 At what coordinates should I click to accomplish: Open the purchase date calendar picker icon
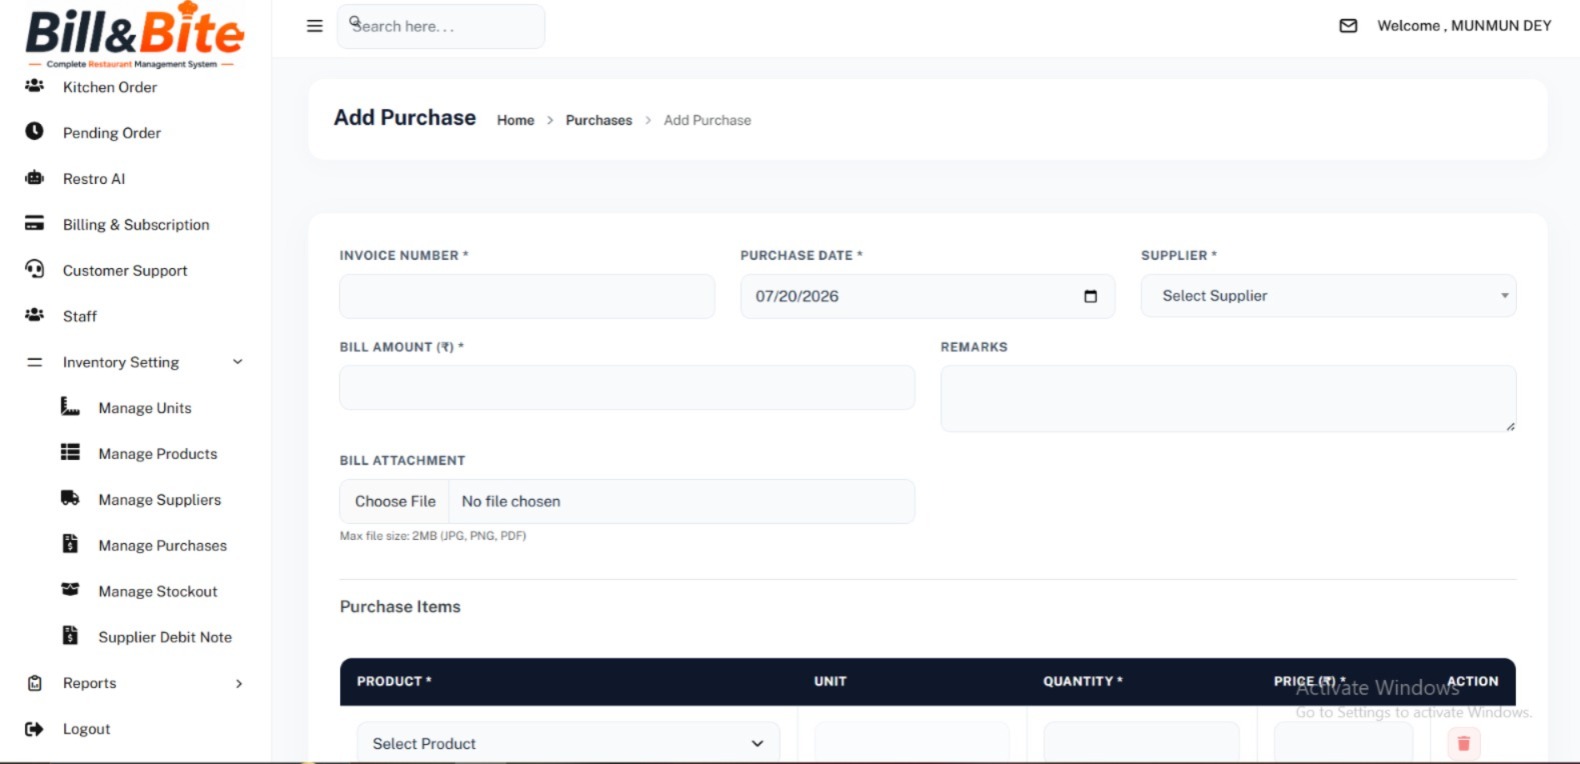(1090, 296)
